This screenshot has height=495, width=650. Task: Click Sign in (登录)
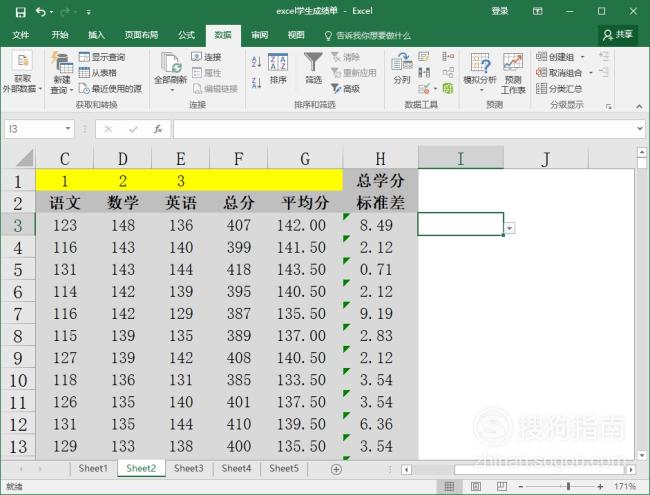click(x=500, y=11)
